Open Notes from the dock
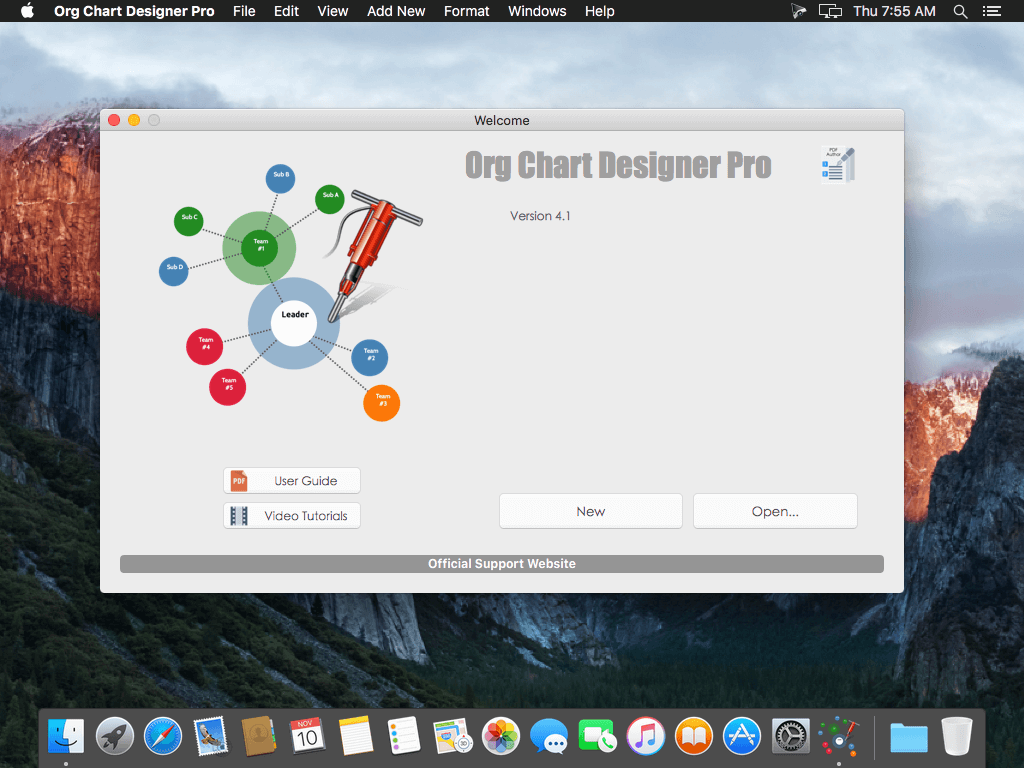The image size is (1024, 768). 355,735
